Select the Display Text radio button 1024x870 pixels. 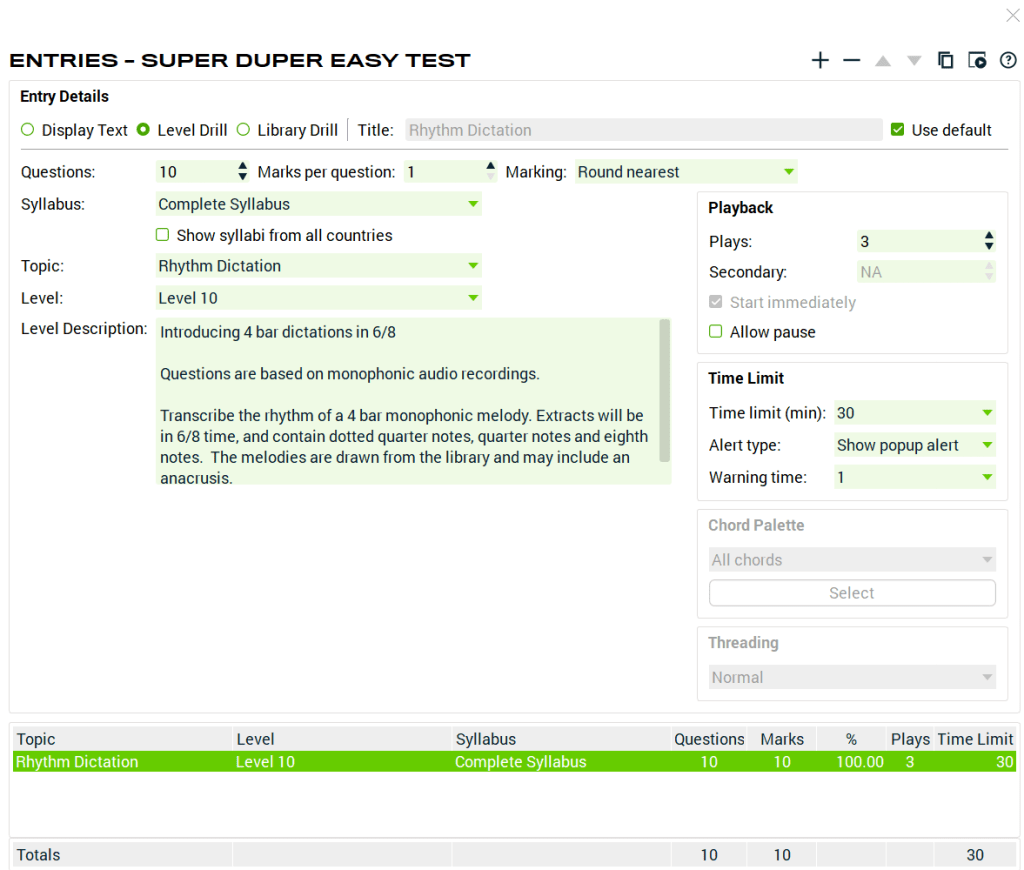click(28, 130)
